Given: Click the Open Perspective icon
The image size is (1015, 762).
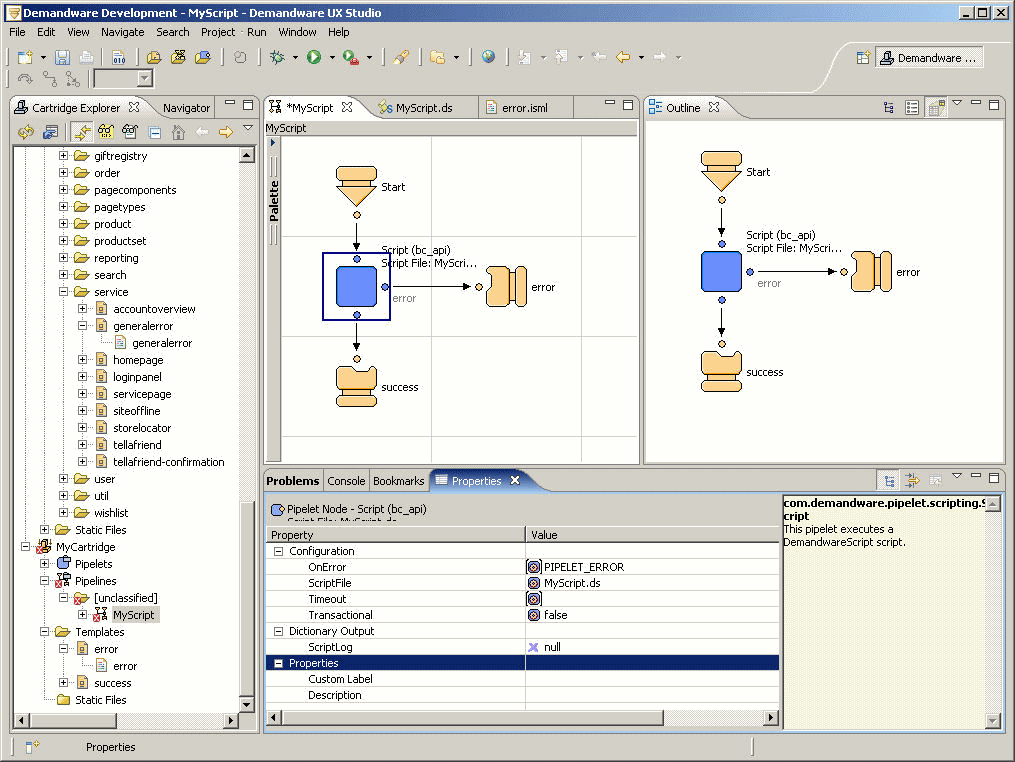Looking at the screenshot, I should (863, 58).
